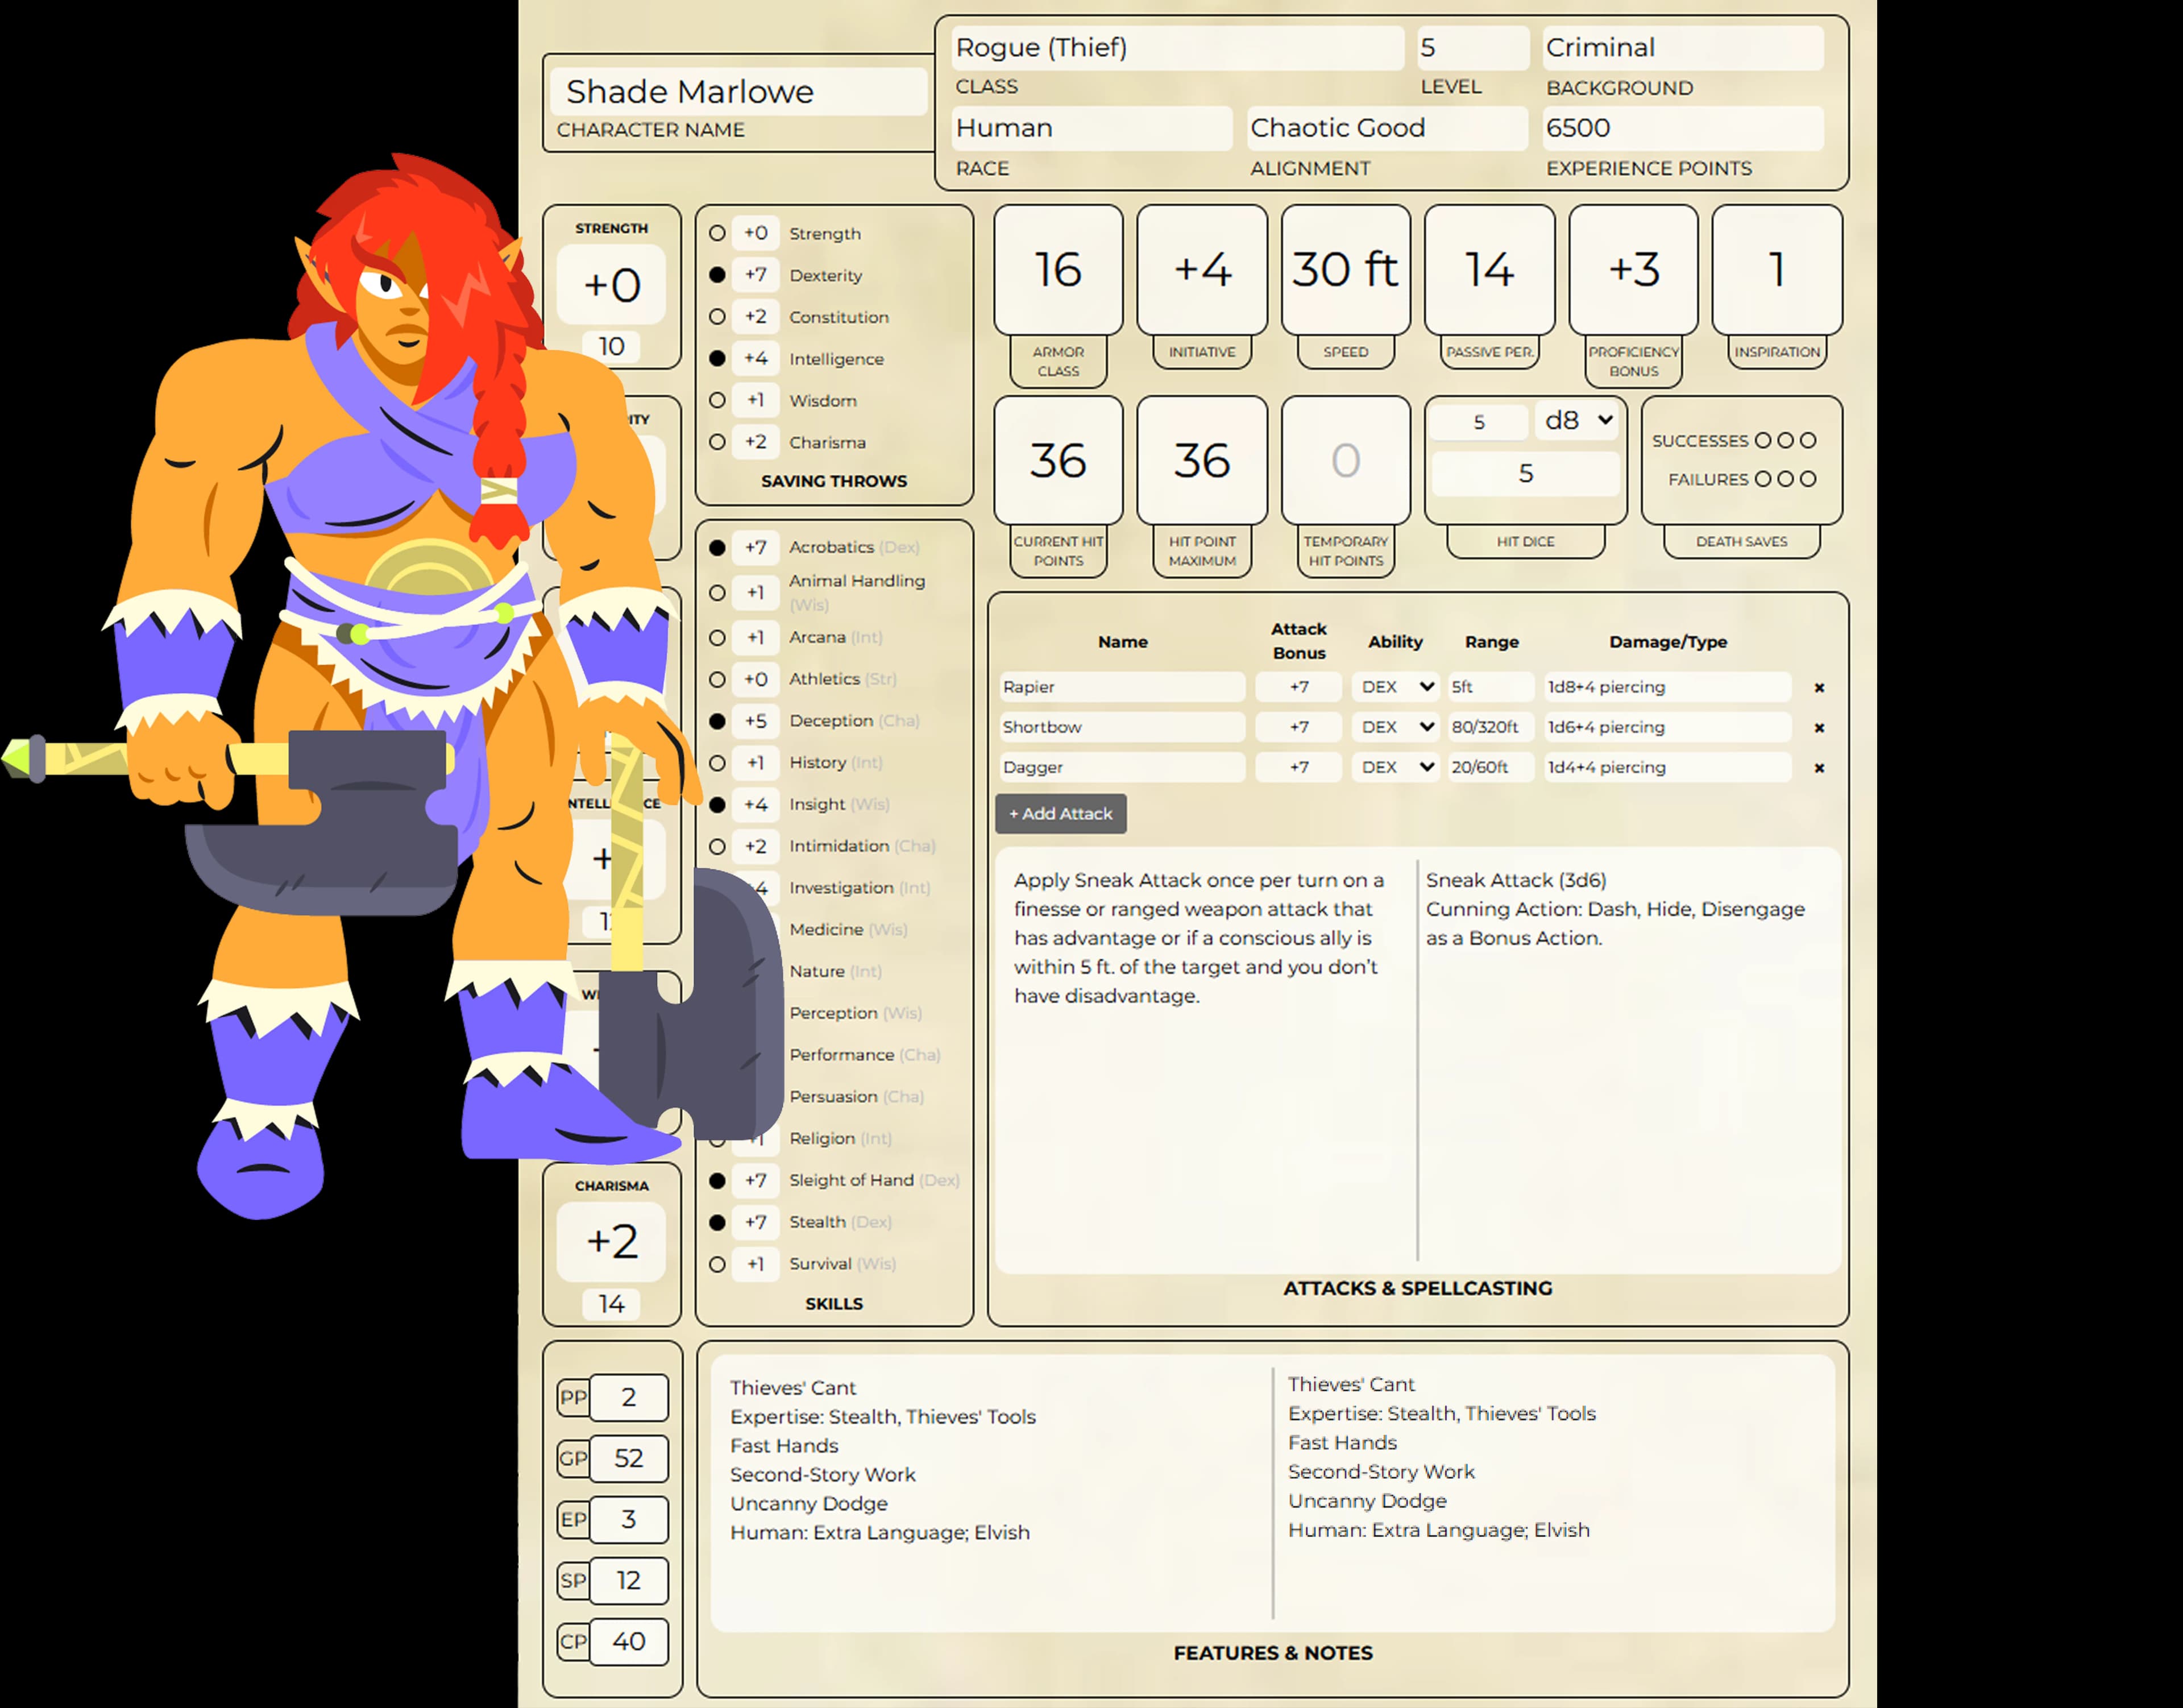Open the Dagger ability dropdown
This screenshot has height=1708, width=2183.
[x=1395, y=767]
